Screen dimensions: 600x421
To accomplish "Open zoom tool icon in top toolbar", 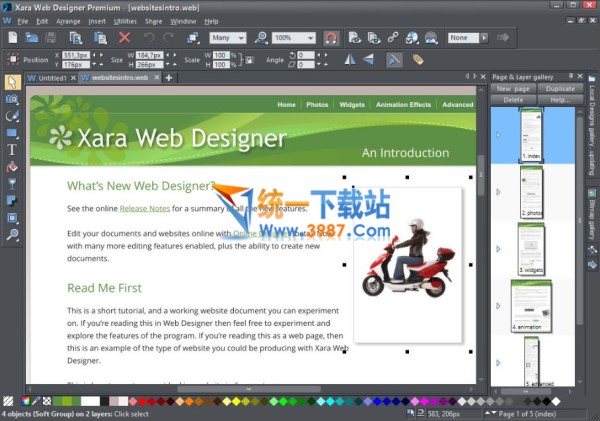I will (261, 38).
